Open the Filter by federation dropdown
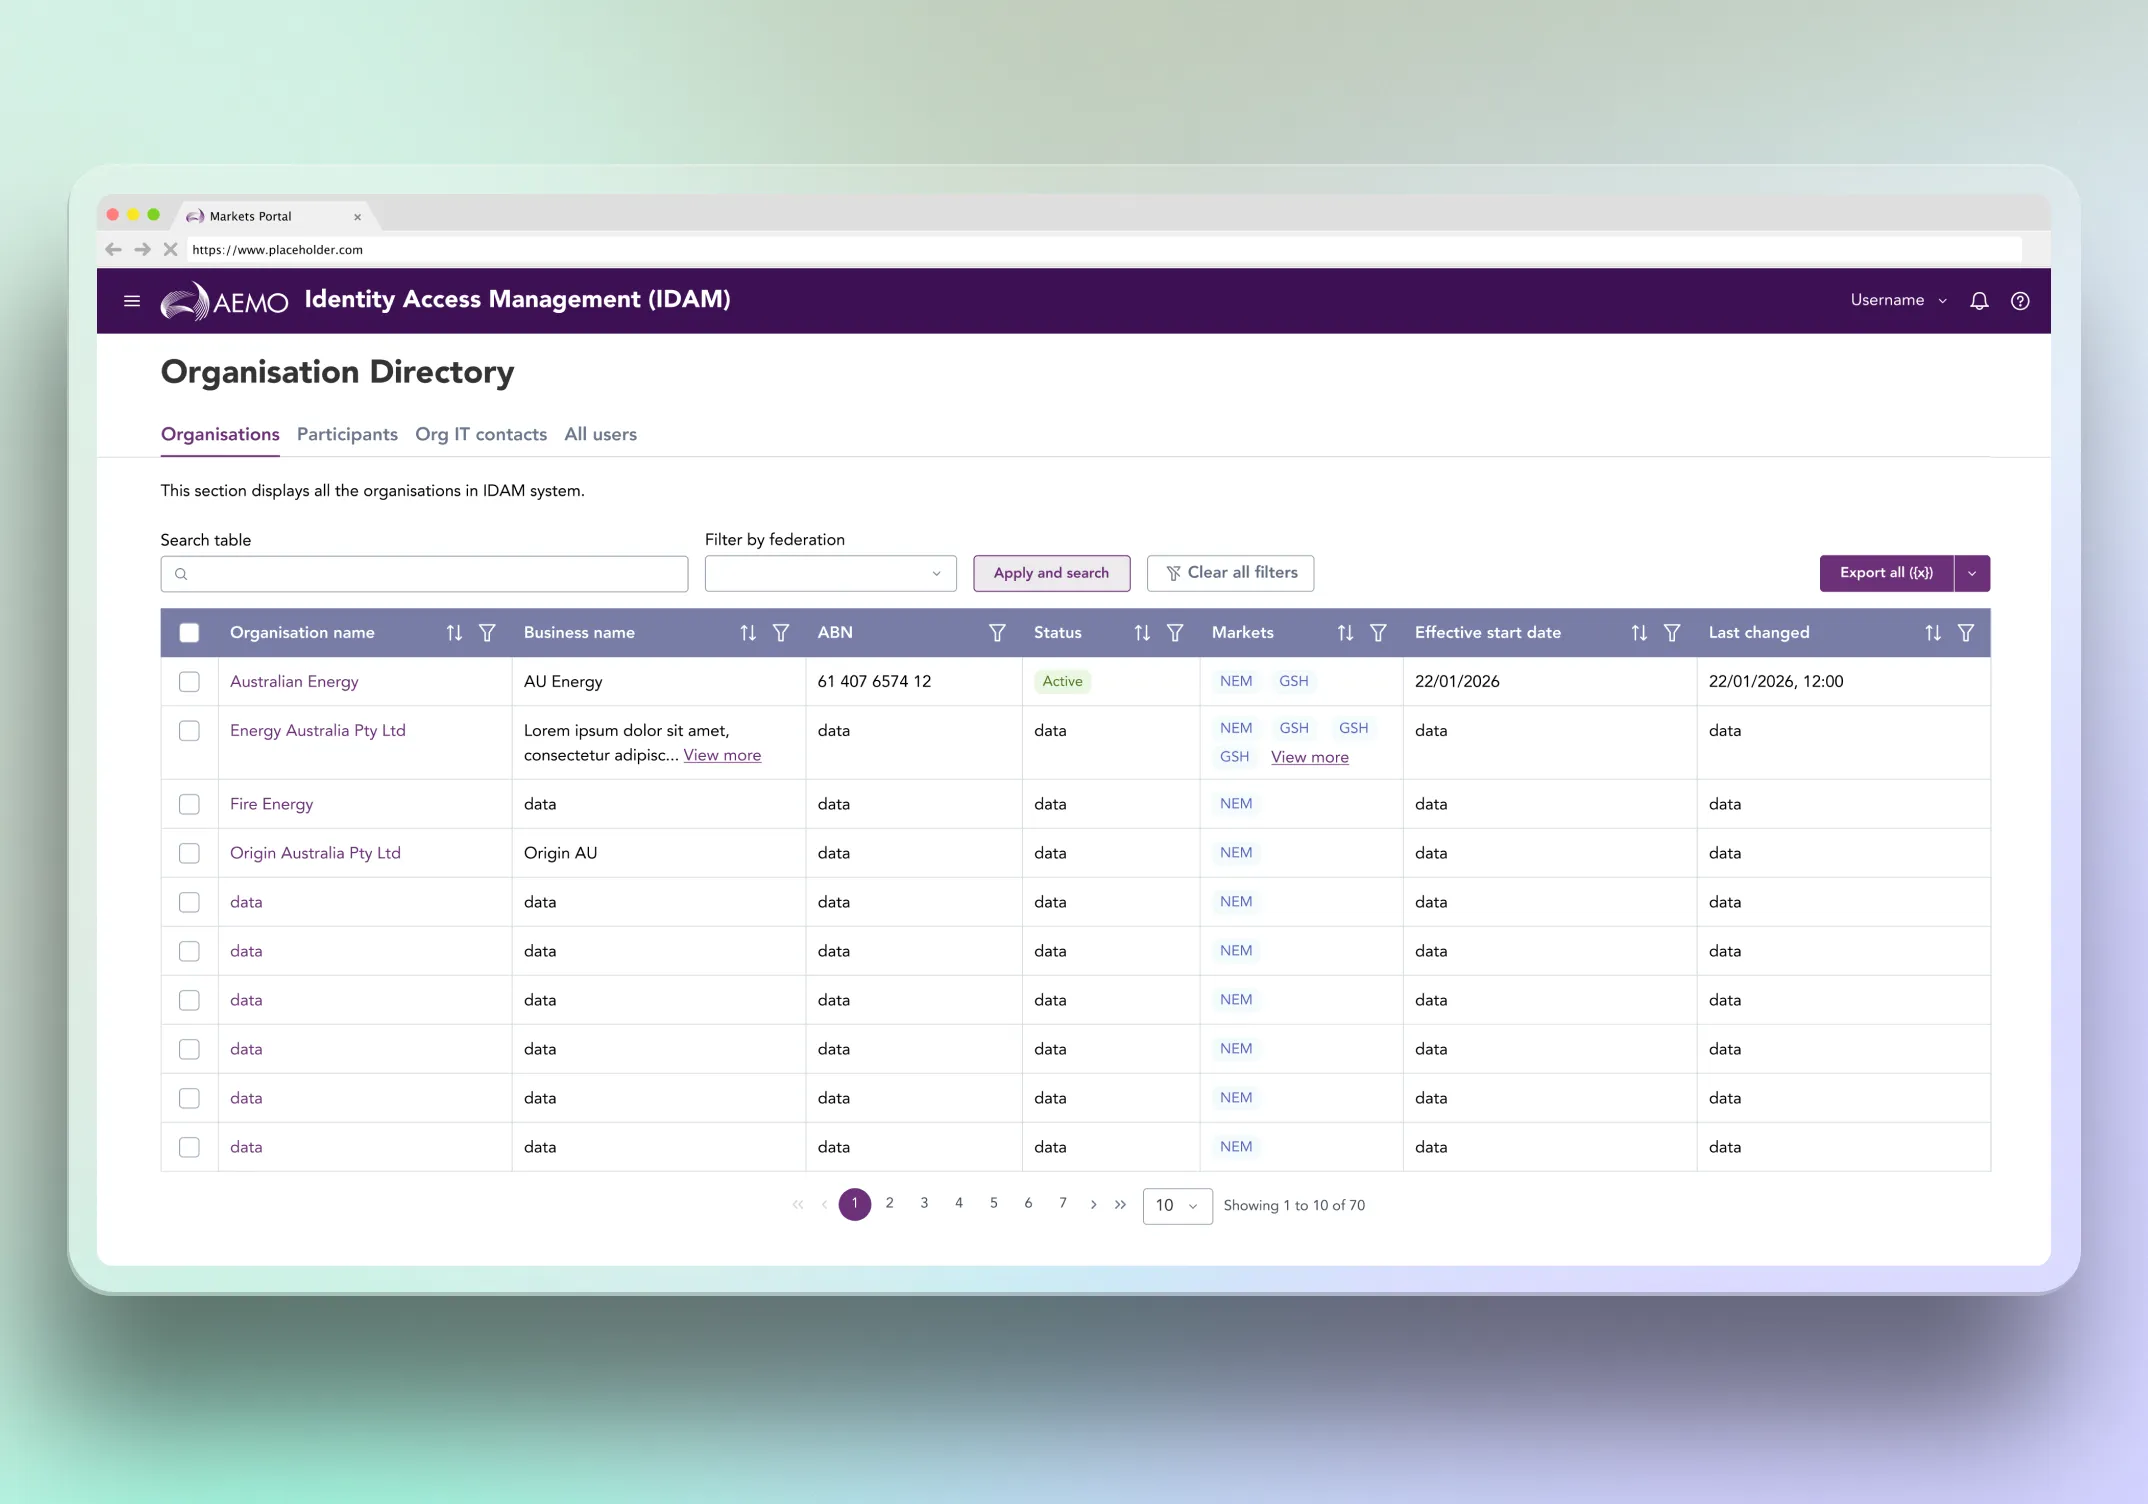 tap(830, 573)
